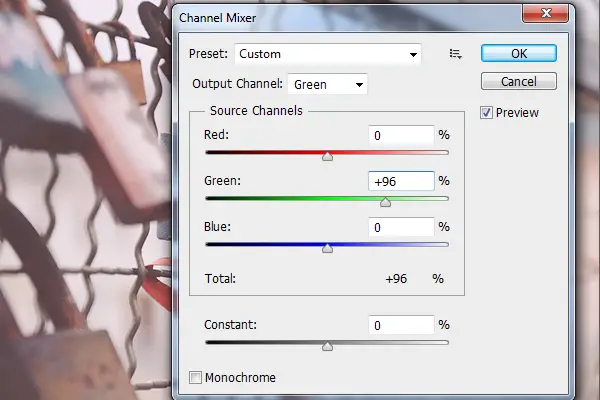This screenshot has width=600, height=400.
Task: Select the Blue percentage input field
Action: coord(401,227)
